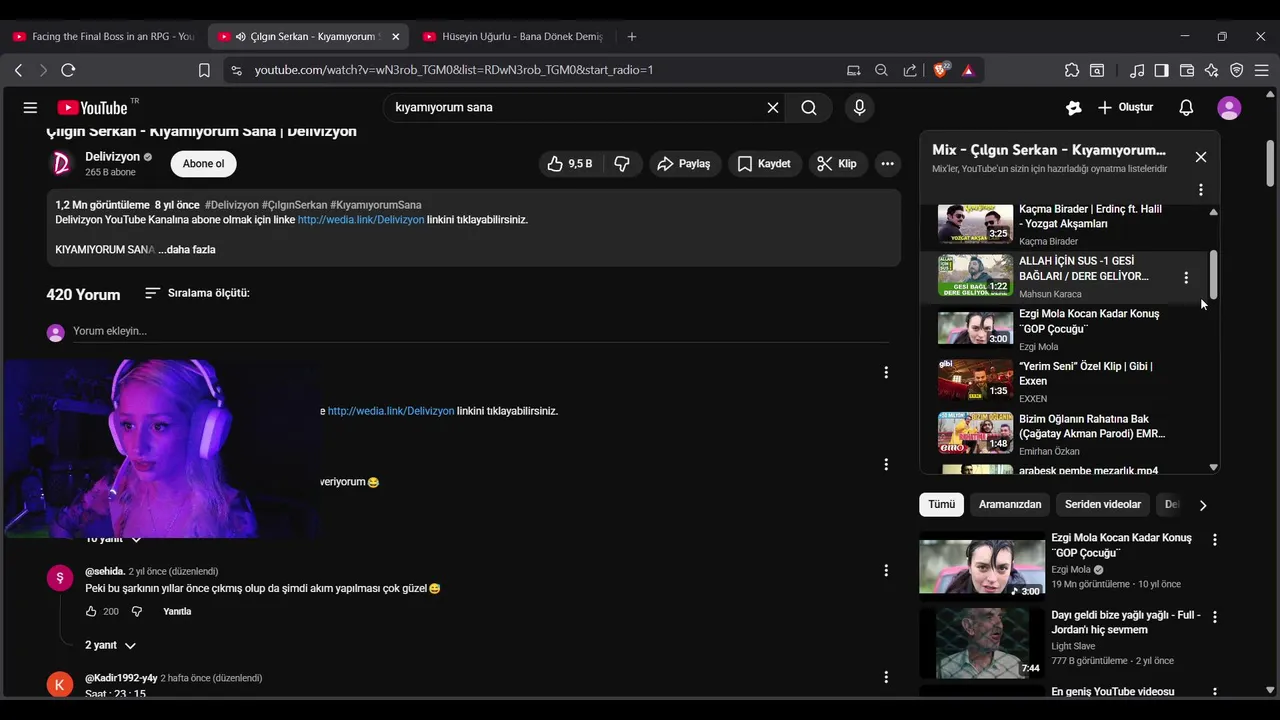Expand description with ...daha fazla
The image size is (1280, 720).
(186, 250)
